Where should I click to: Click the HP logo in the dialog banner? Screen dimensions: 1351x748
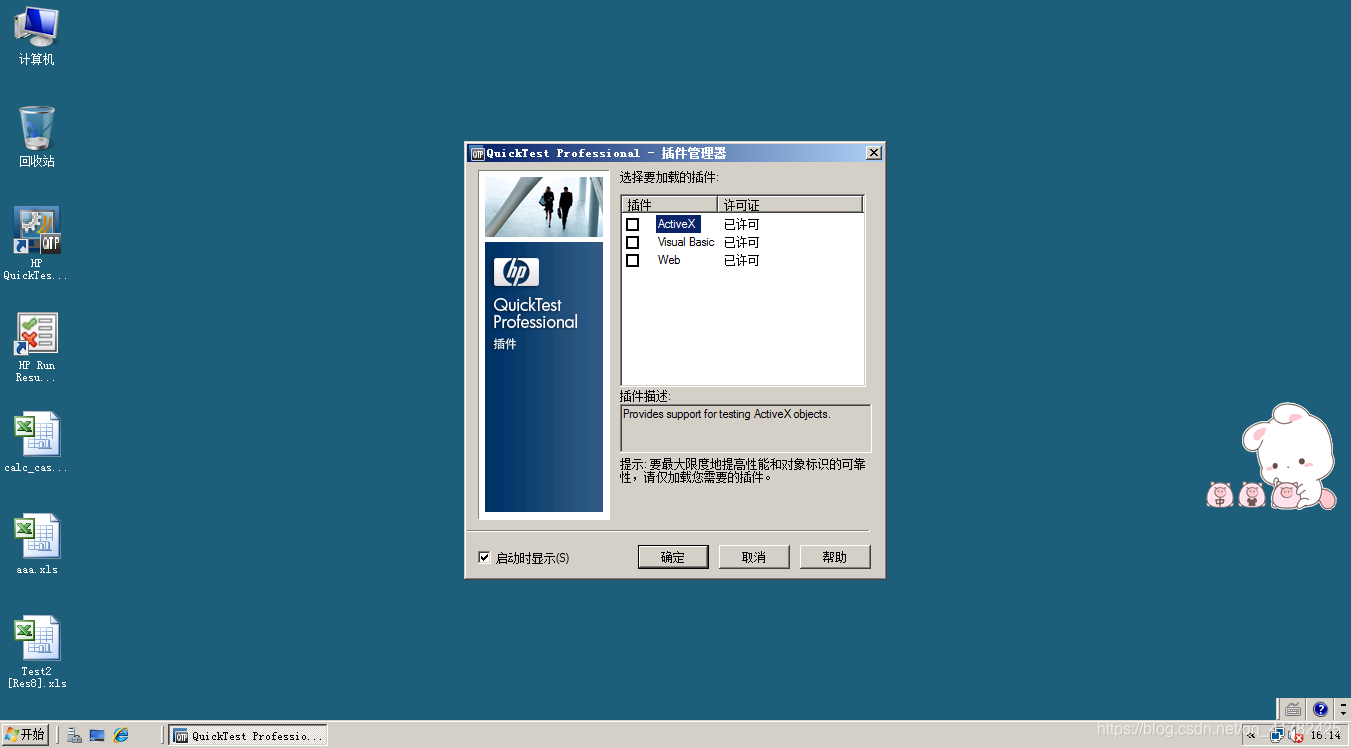tap(516, 272)
